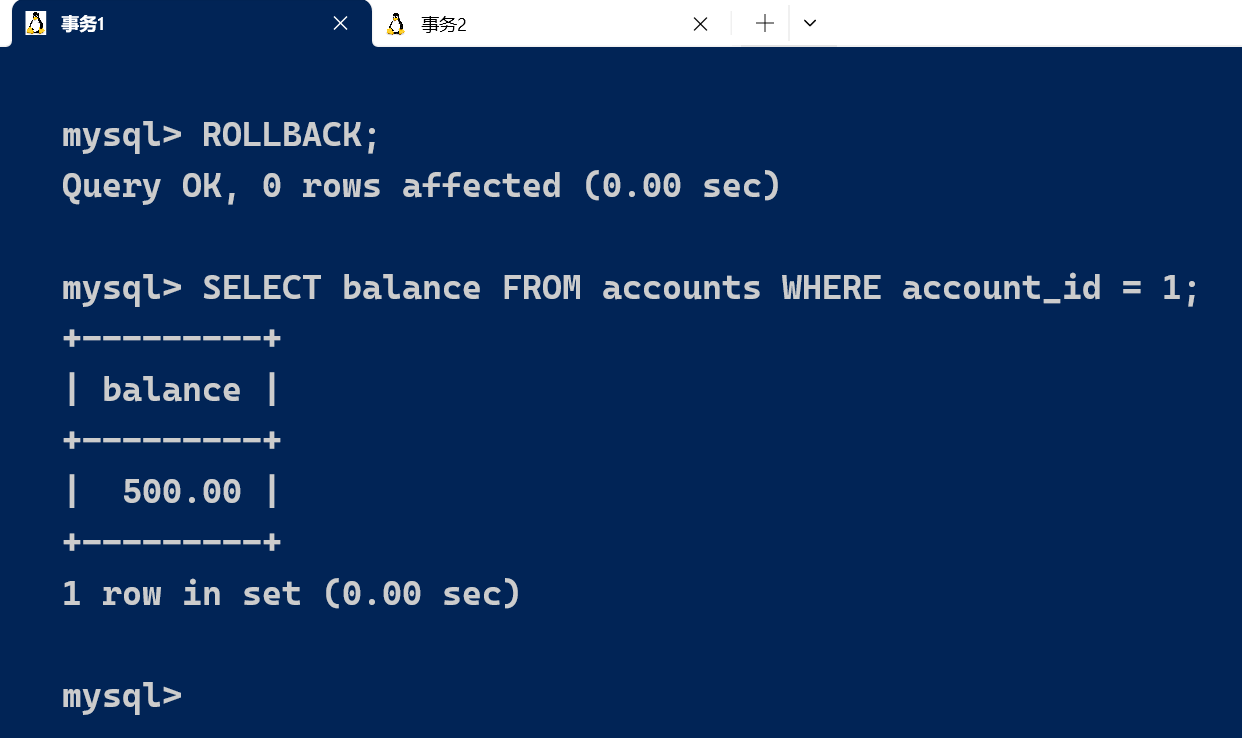The width and height of the screenshot is (1242, 738).
Task: Click the balance column header
Action: [171, 390]
